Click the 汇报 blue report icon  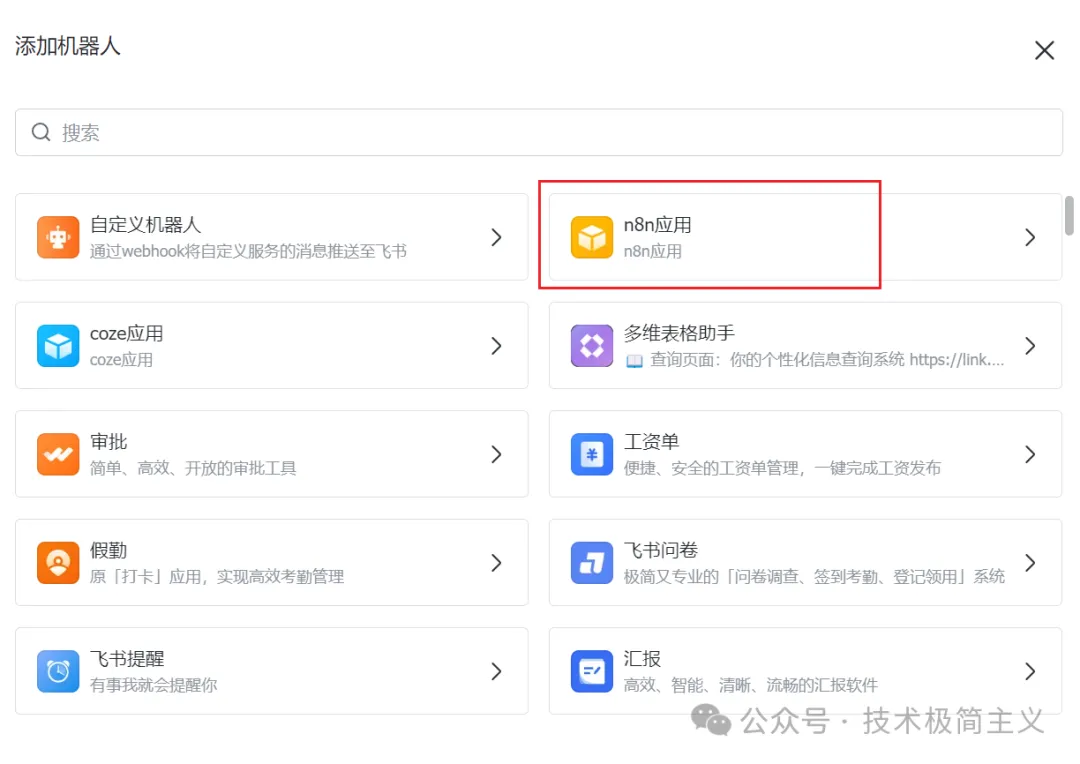point(592,671)
